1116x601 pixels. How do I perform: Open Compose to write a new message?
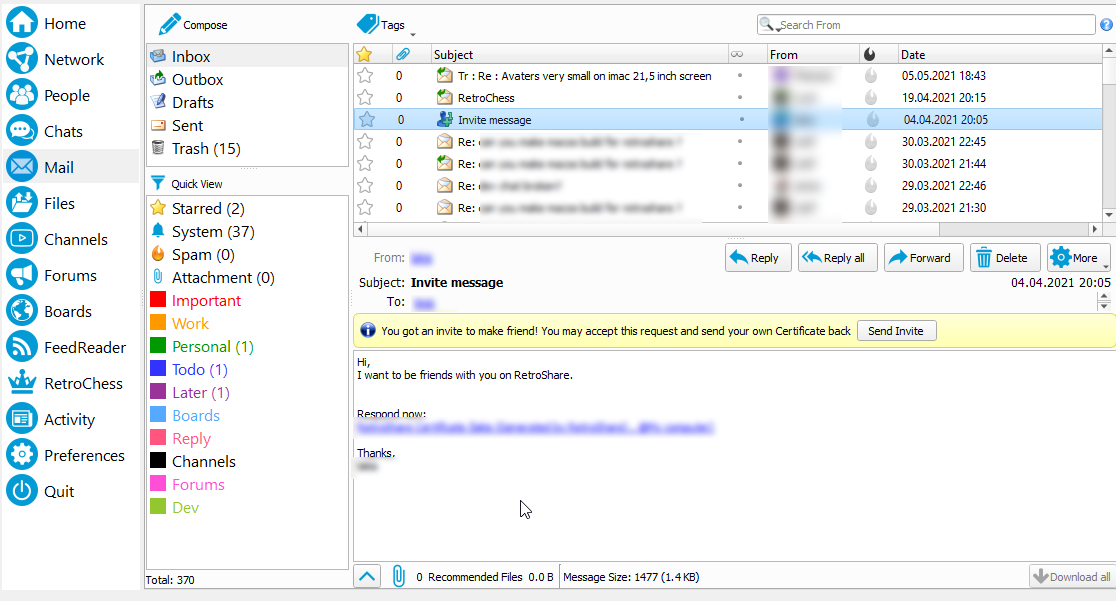(x=190, y=23)
